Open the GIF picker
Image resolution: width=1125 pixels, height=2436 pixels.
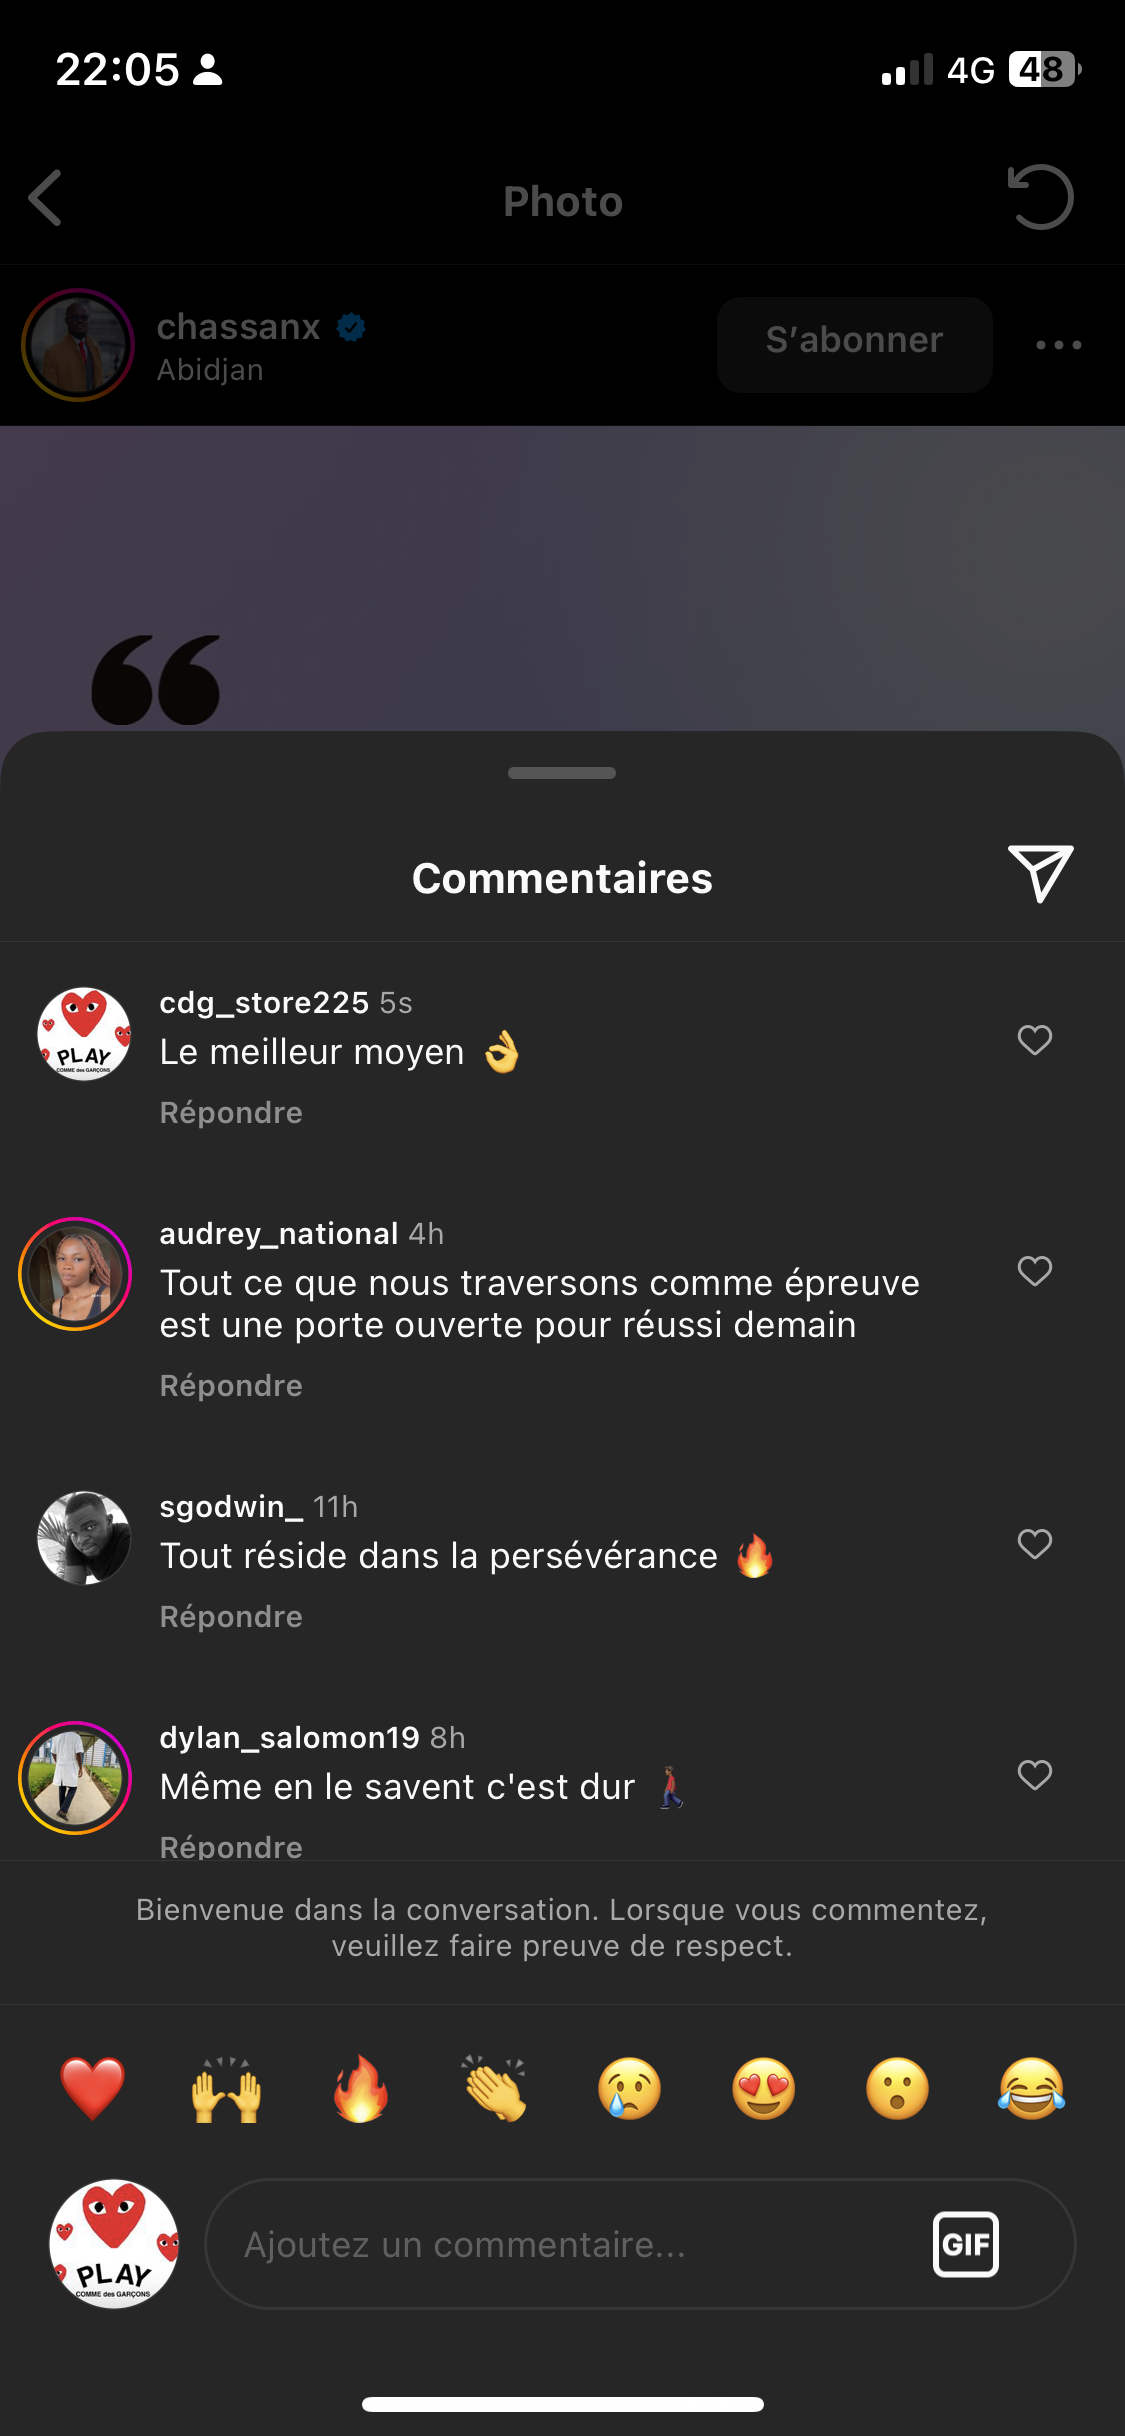pyautogui.click(x=965, y=2244)
